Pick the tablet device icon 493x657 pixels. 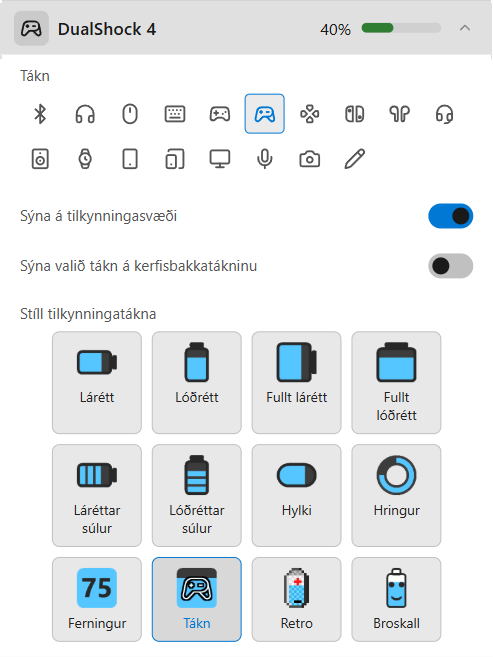130,159
